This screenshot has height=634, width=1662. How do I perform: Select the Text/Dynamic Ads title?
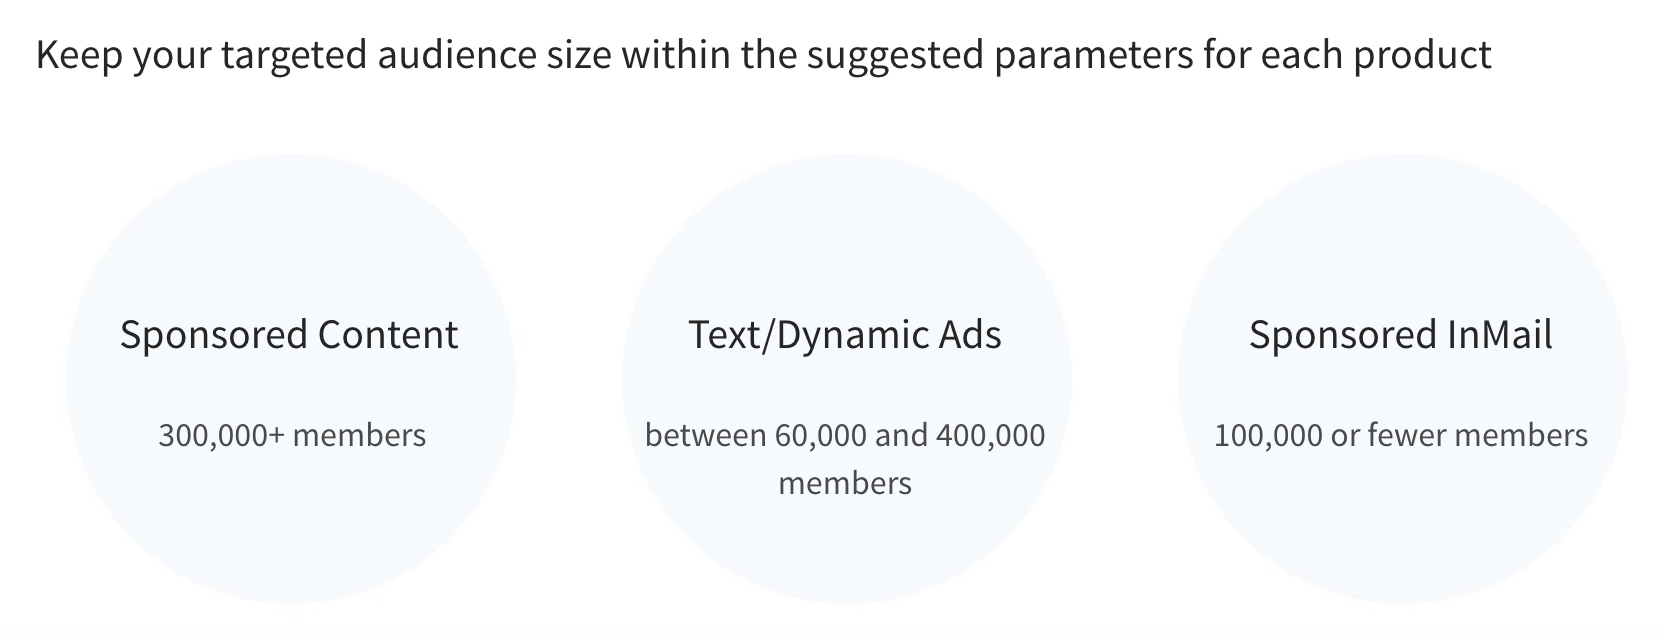844,334
